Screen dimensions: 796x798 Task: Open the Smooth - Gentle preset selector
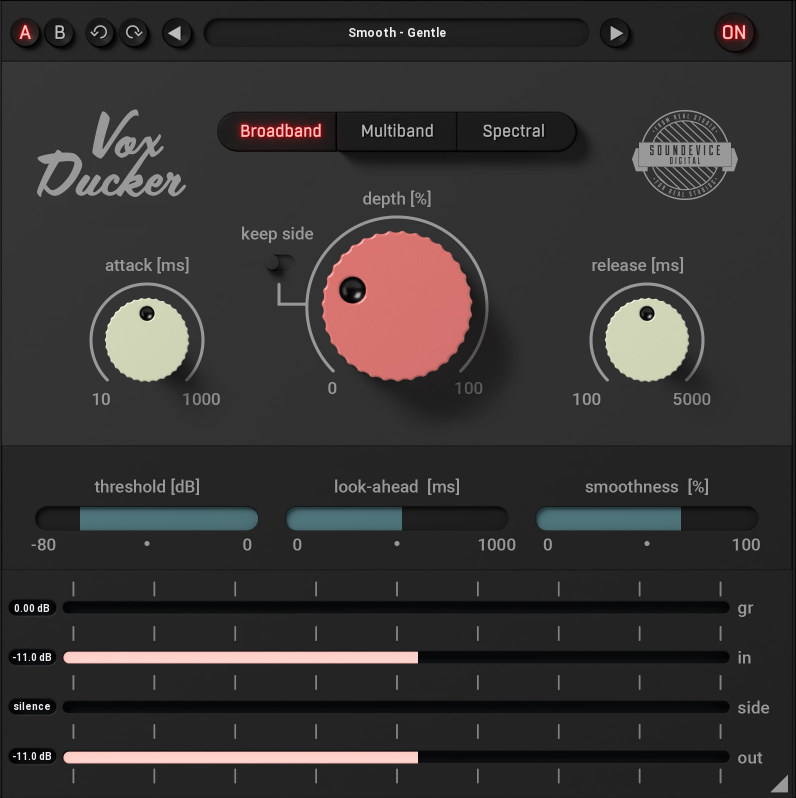coord(396,33)
